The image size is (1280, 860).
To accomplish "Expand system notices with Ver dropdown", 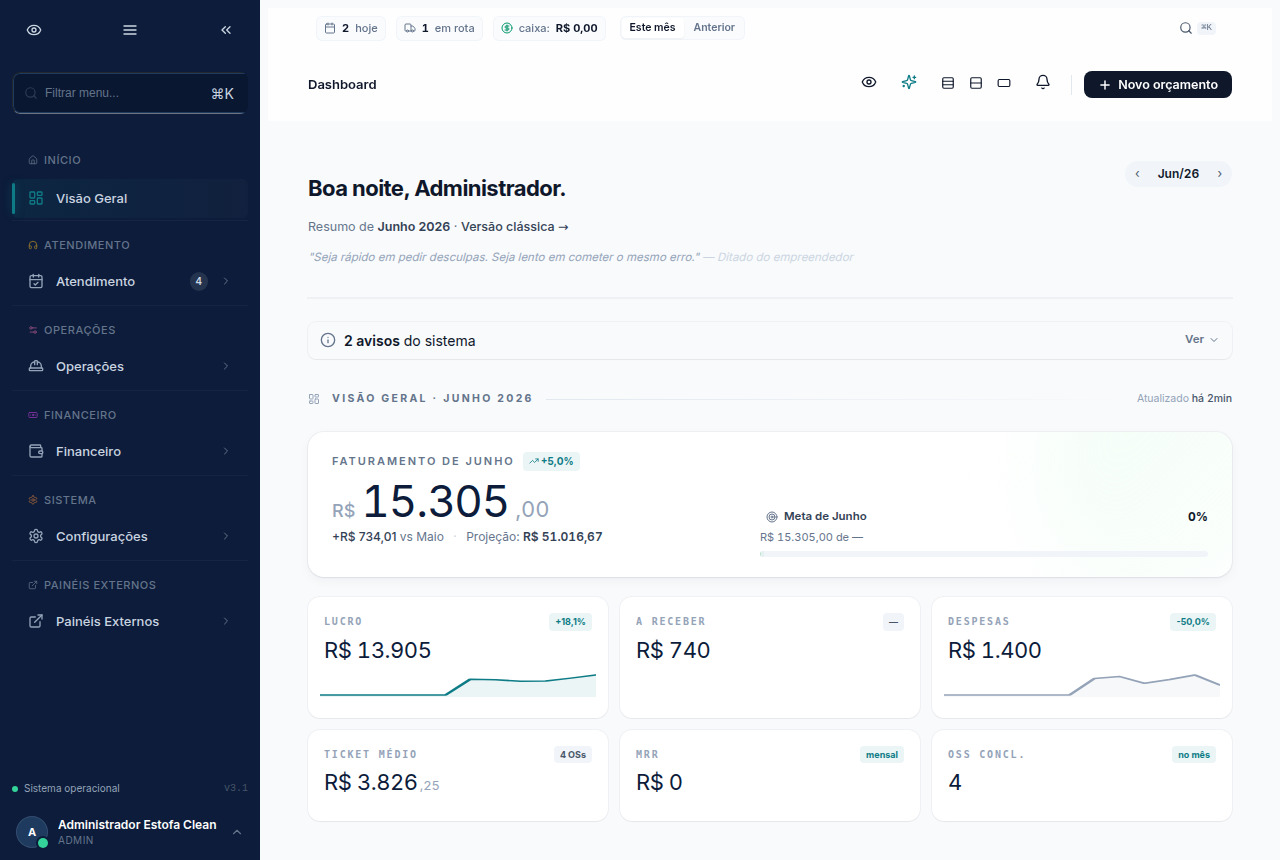I will click(x=1202, y=340).
